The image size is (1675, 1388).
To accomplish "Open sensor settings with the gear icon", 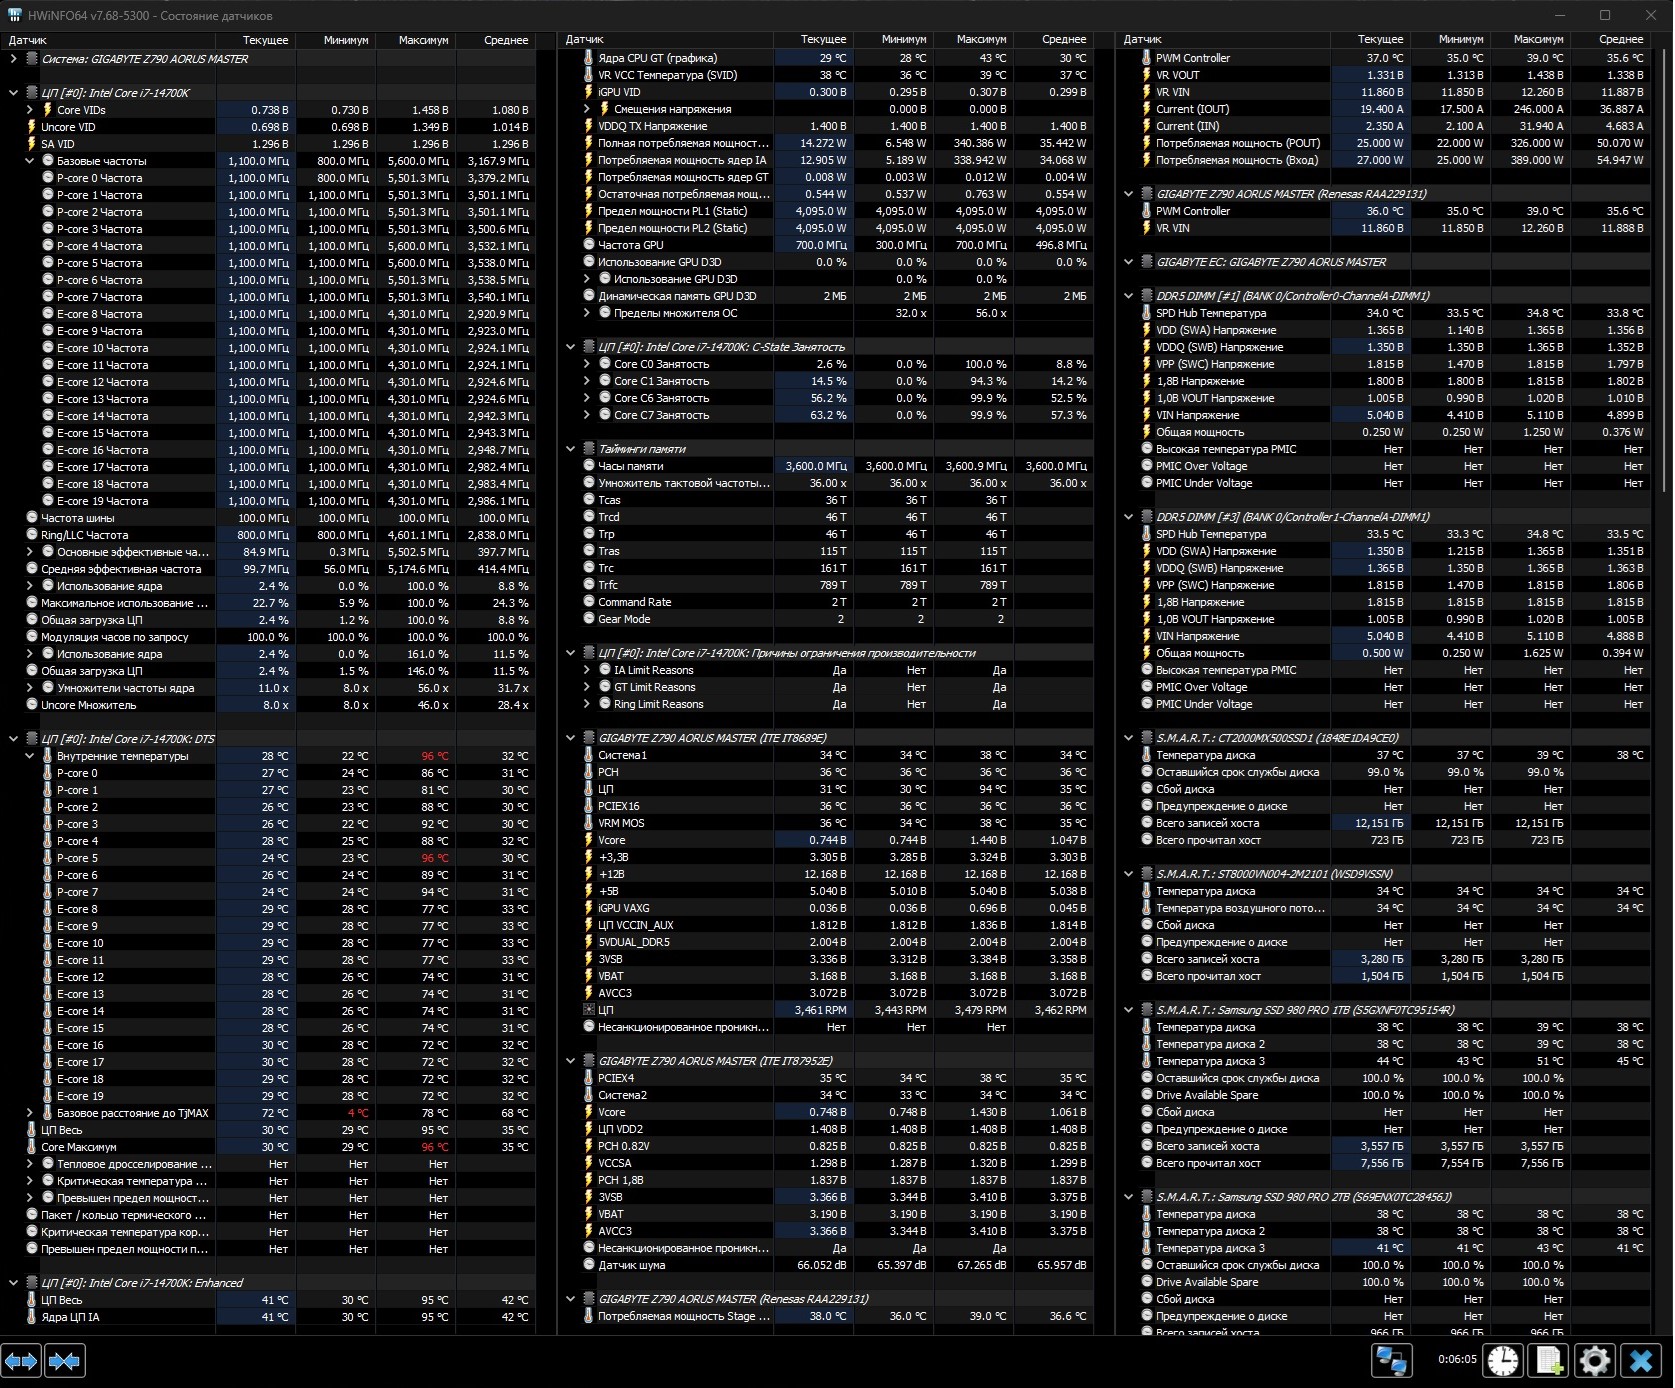I will pos(1594,1361).
